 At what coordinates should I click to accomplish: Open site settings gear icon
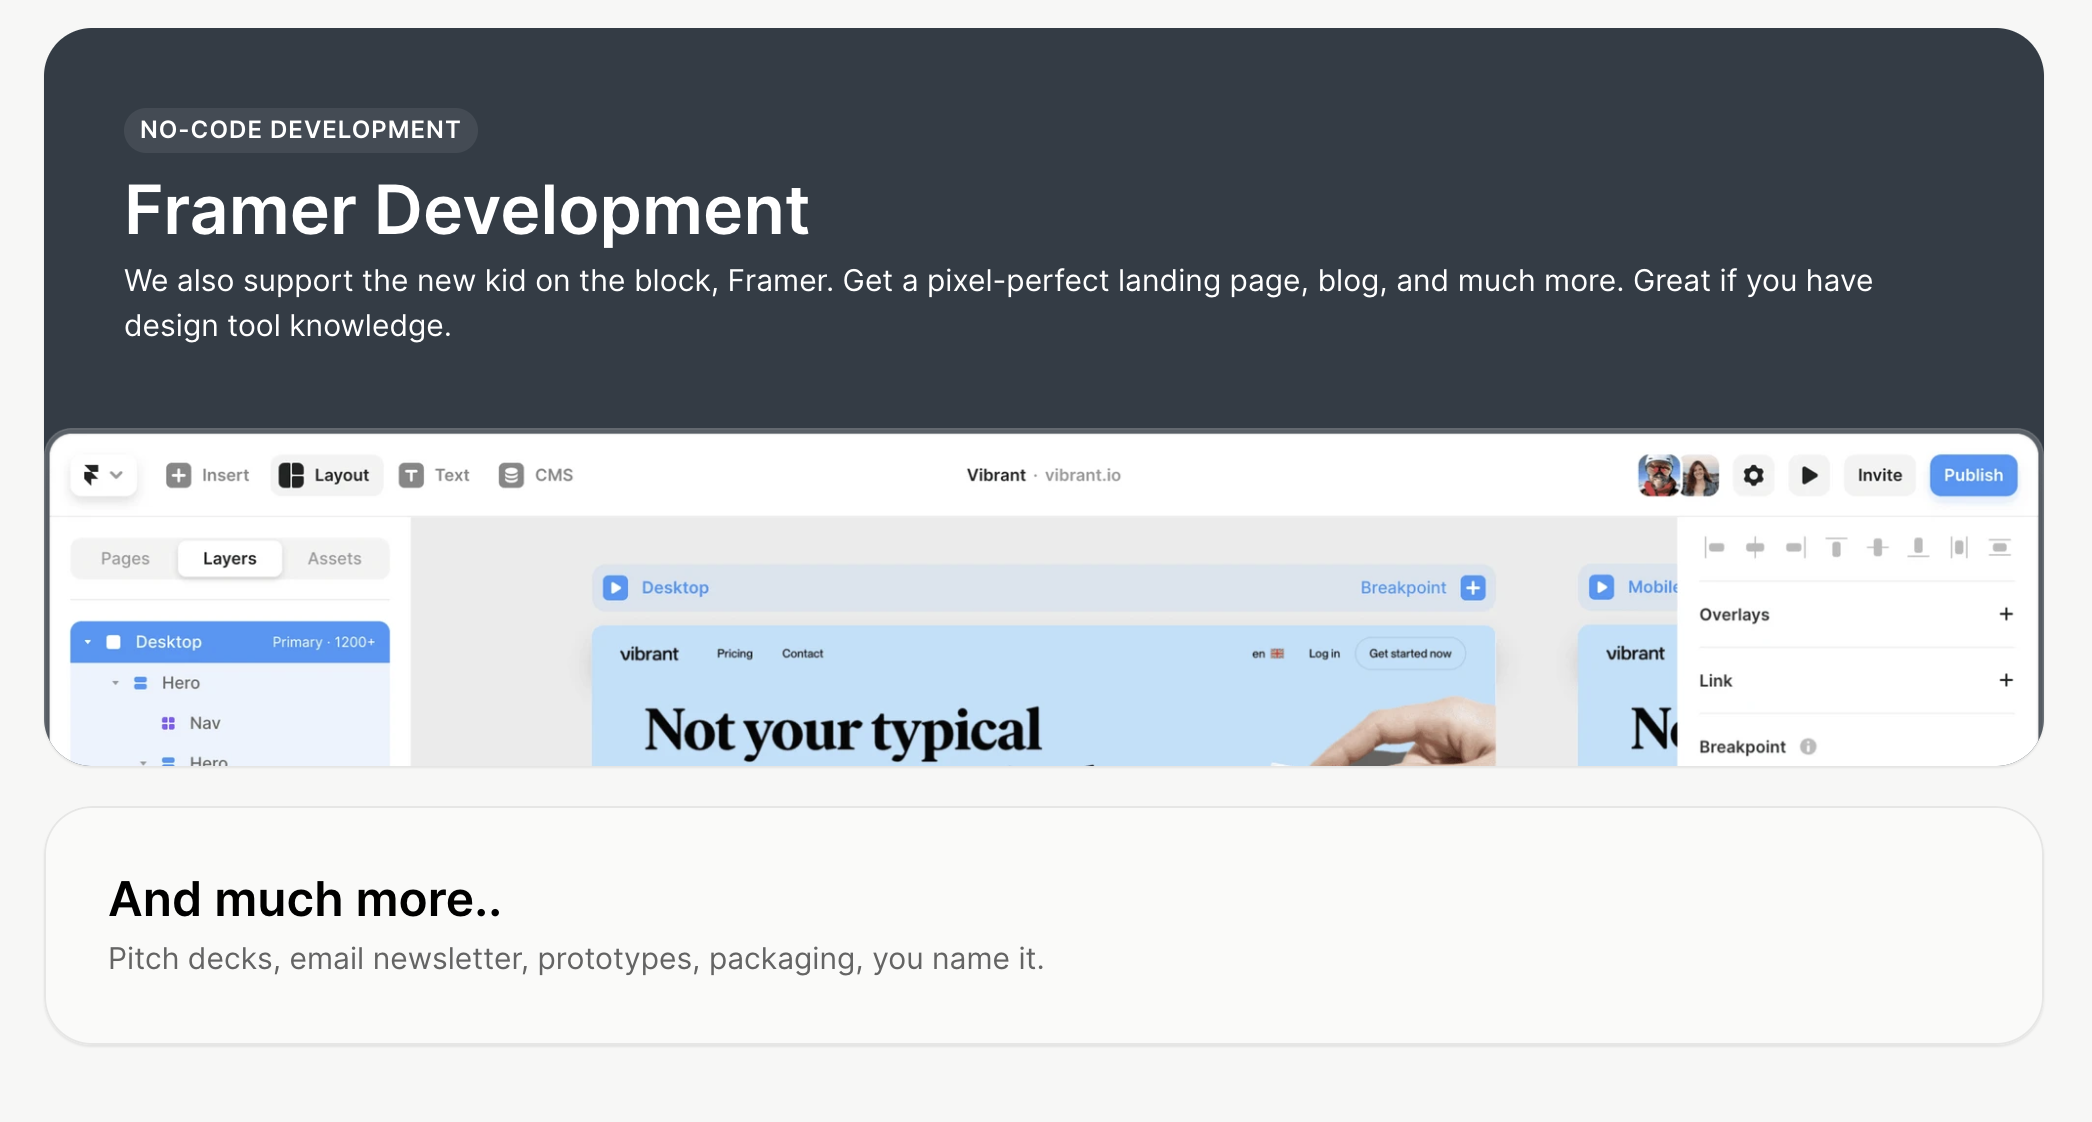coord(1754,475)
